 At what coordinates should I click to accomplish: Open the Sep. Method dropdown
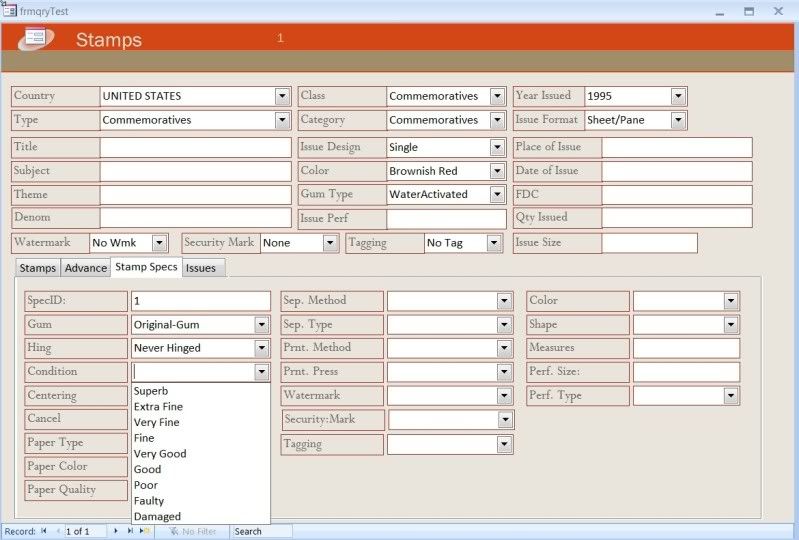click(504, 301)
